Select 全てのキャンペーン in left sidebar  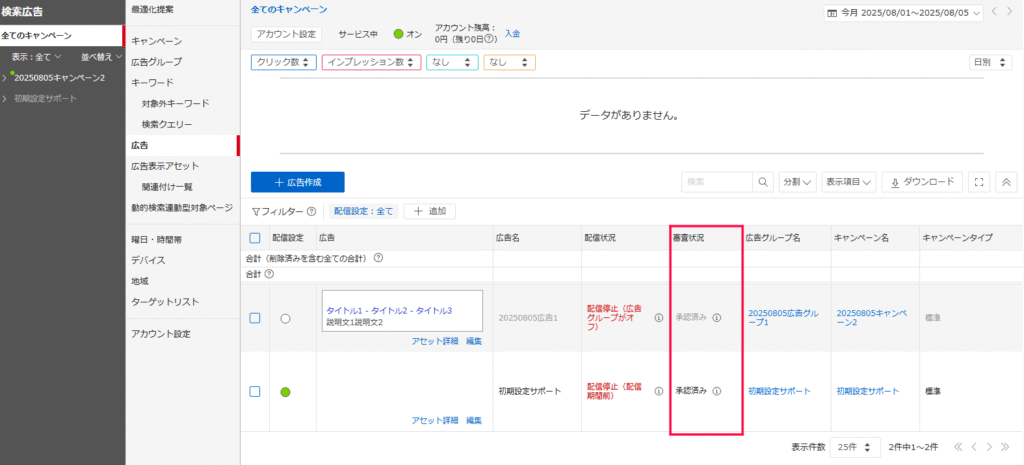(x=61, y=36)
